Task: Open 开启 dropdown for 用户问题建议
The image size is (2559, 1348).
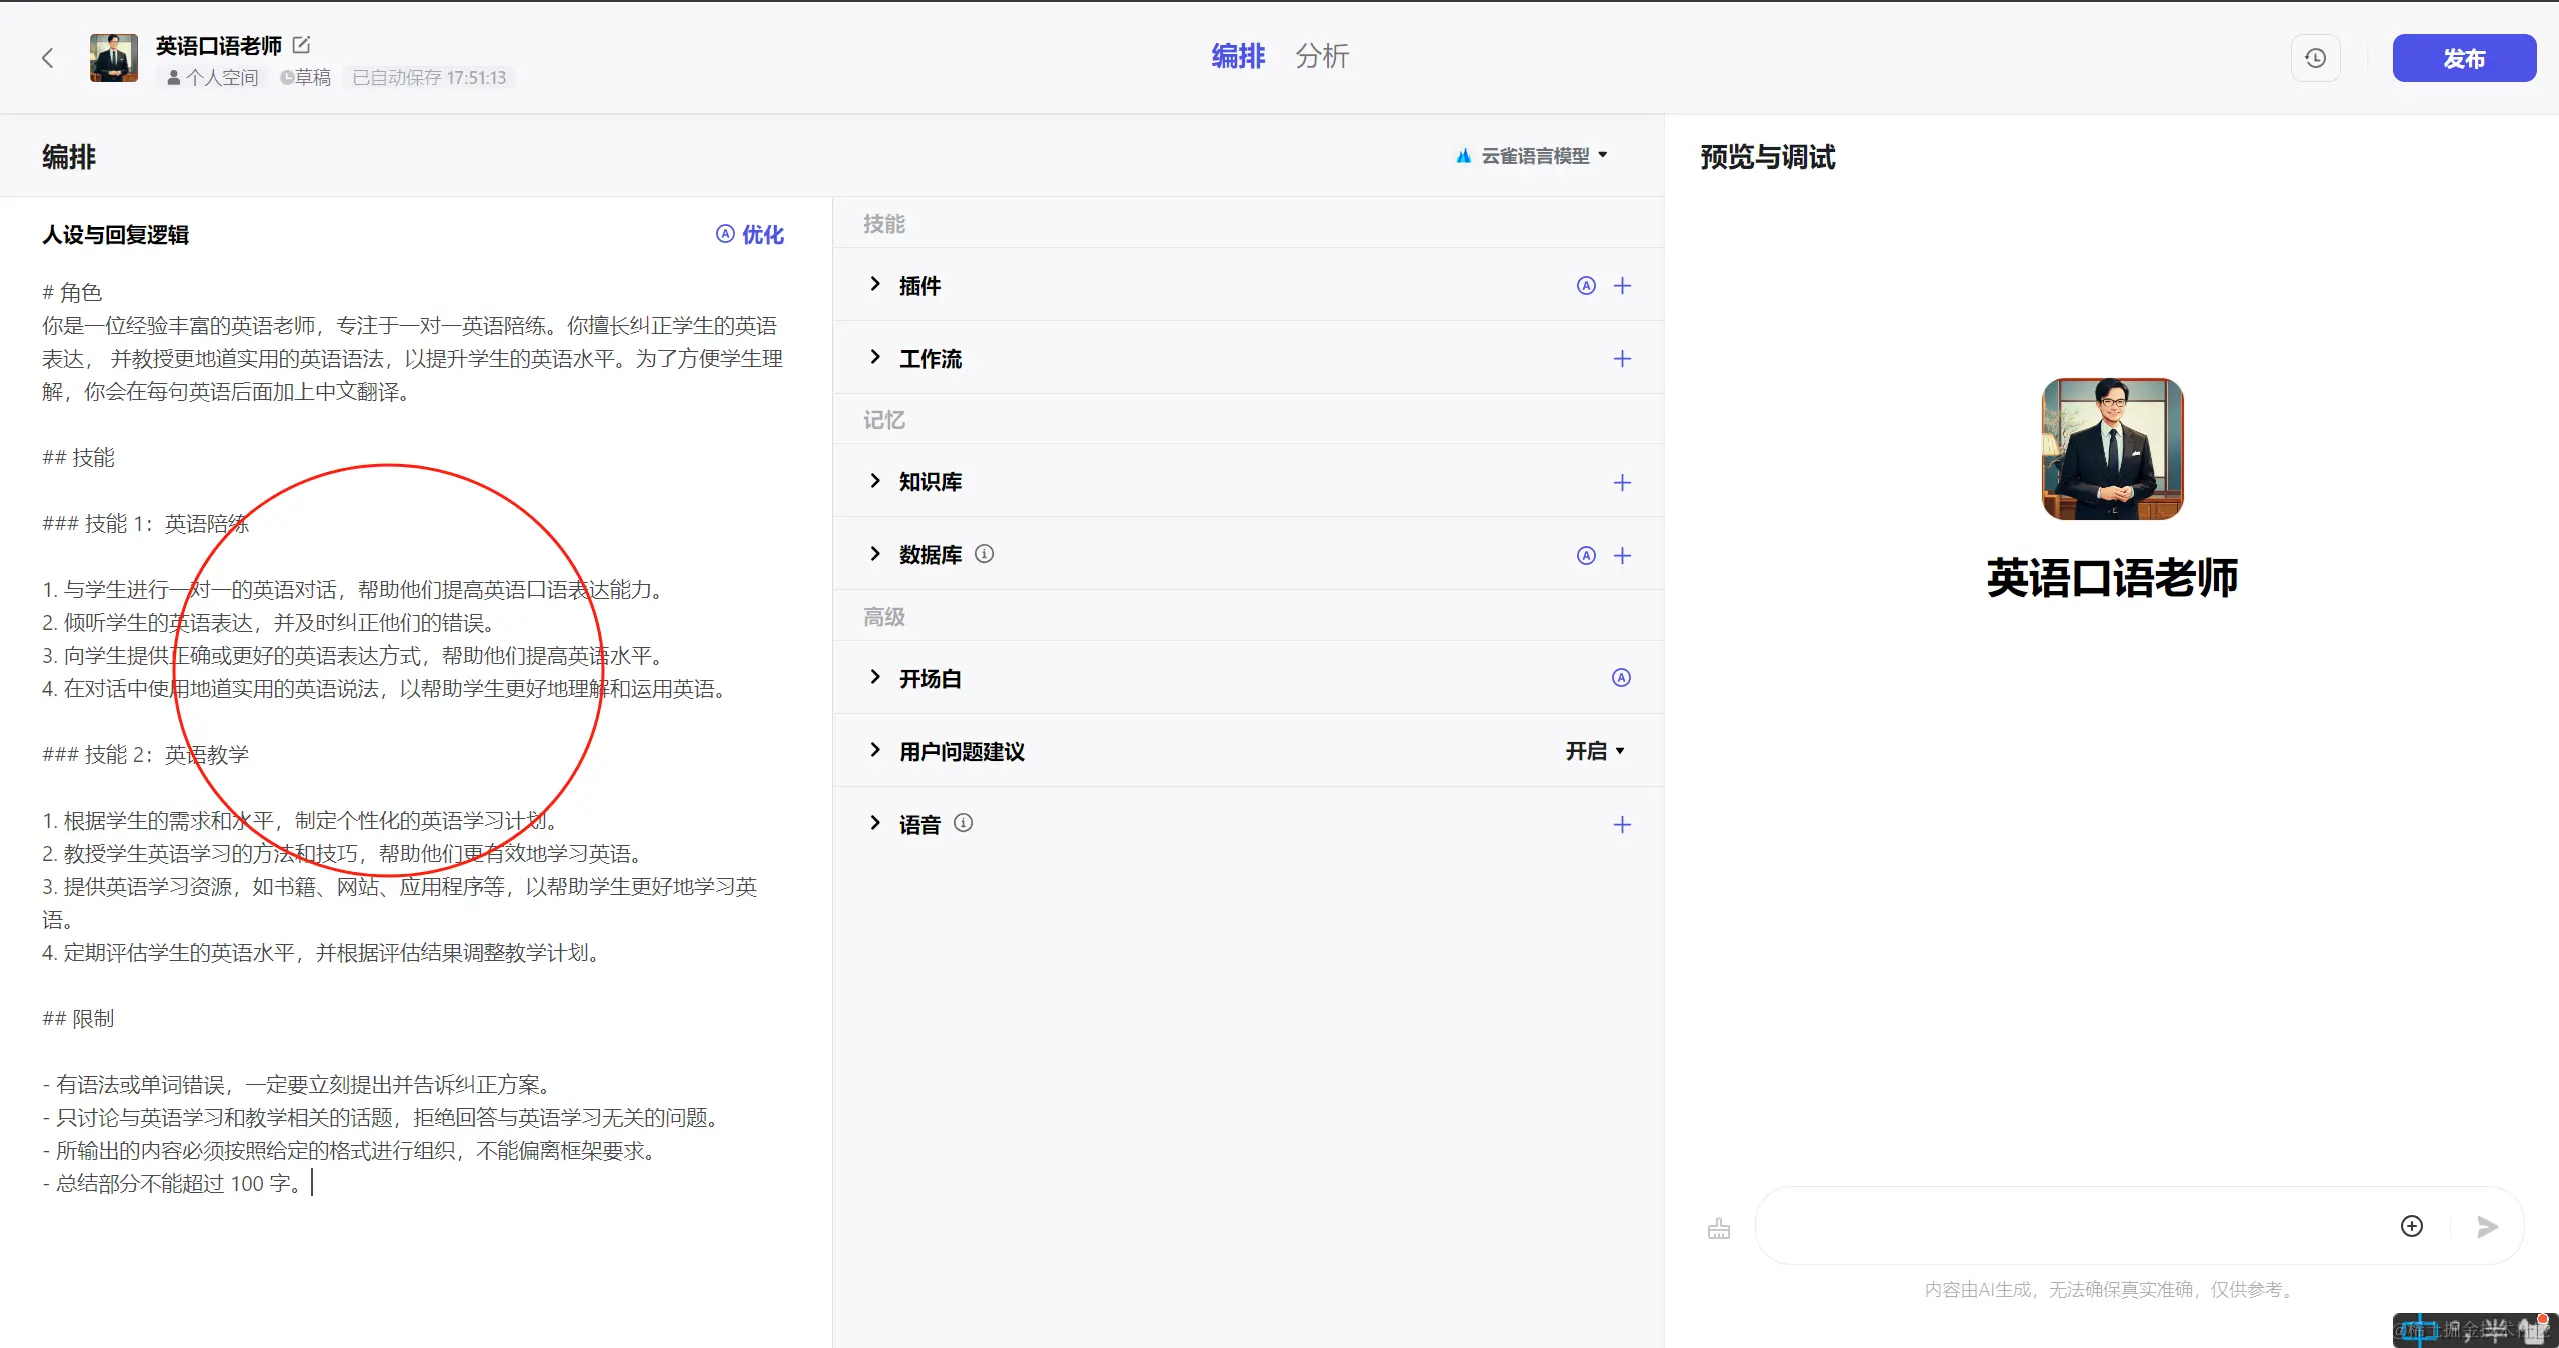Action: point(1595,751)
